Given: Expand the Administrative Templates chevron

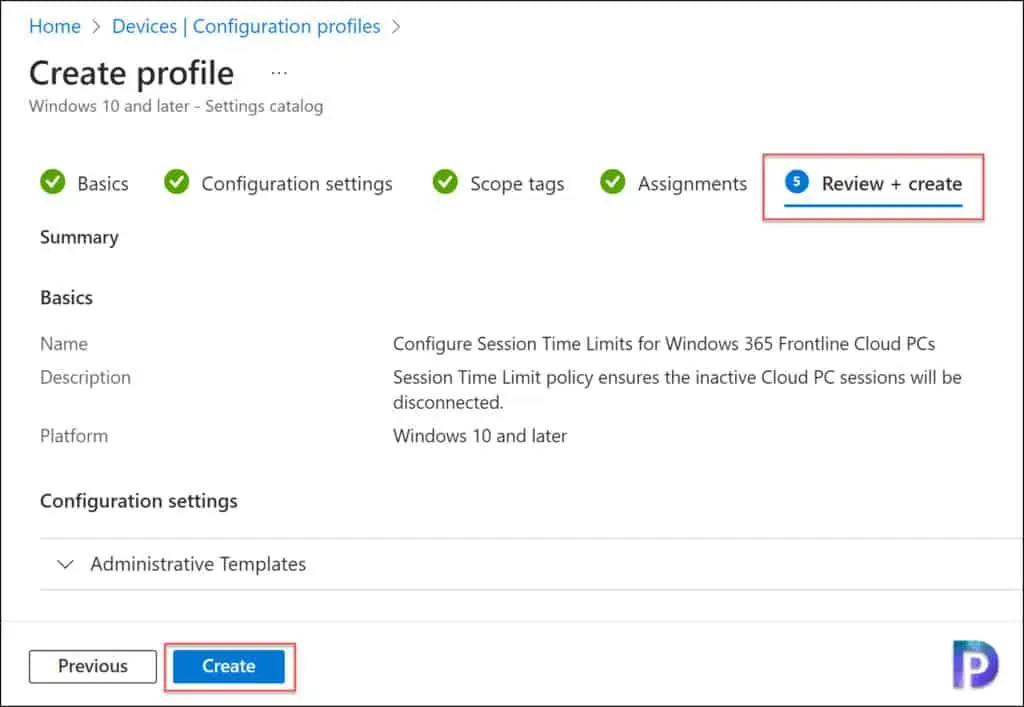Looking at the screenshot, I should [65, 564].
